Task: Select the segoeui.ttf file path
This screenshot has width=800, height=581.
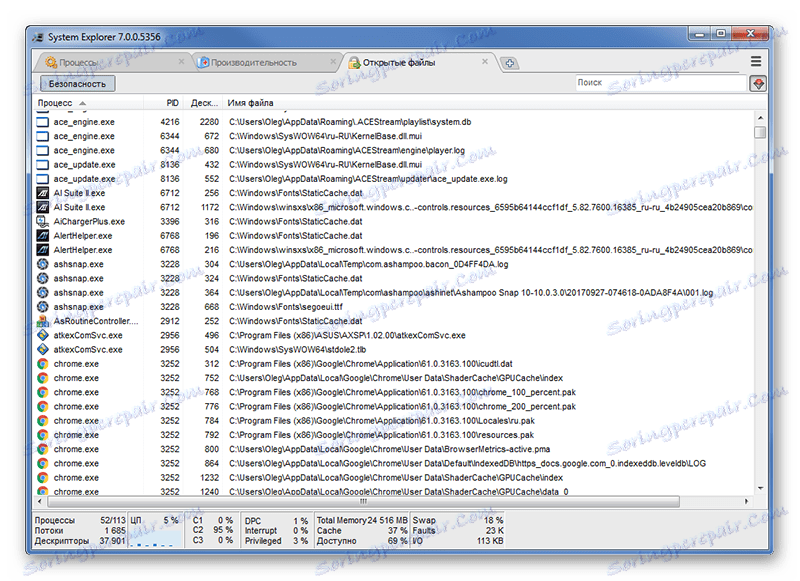Action: coord(286,307)
